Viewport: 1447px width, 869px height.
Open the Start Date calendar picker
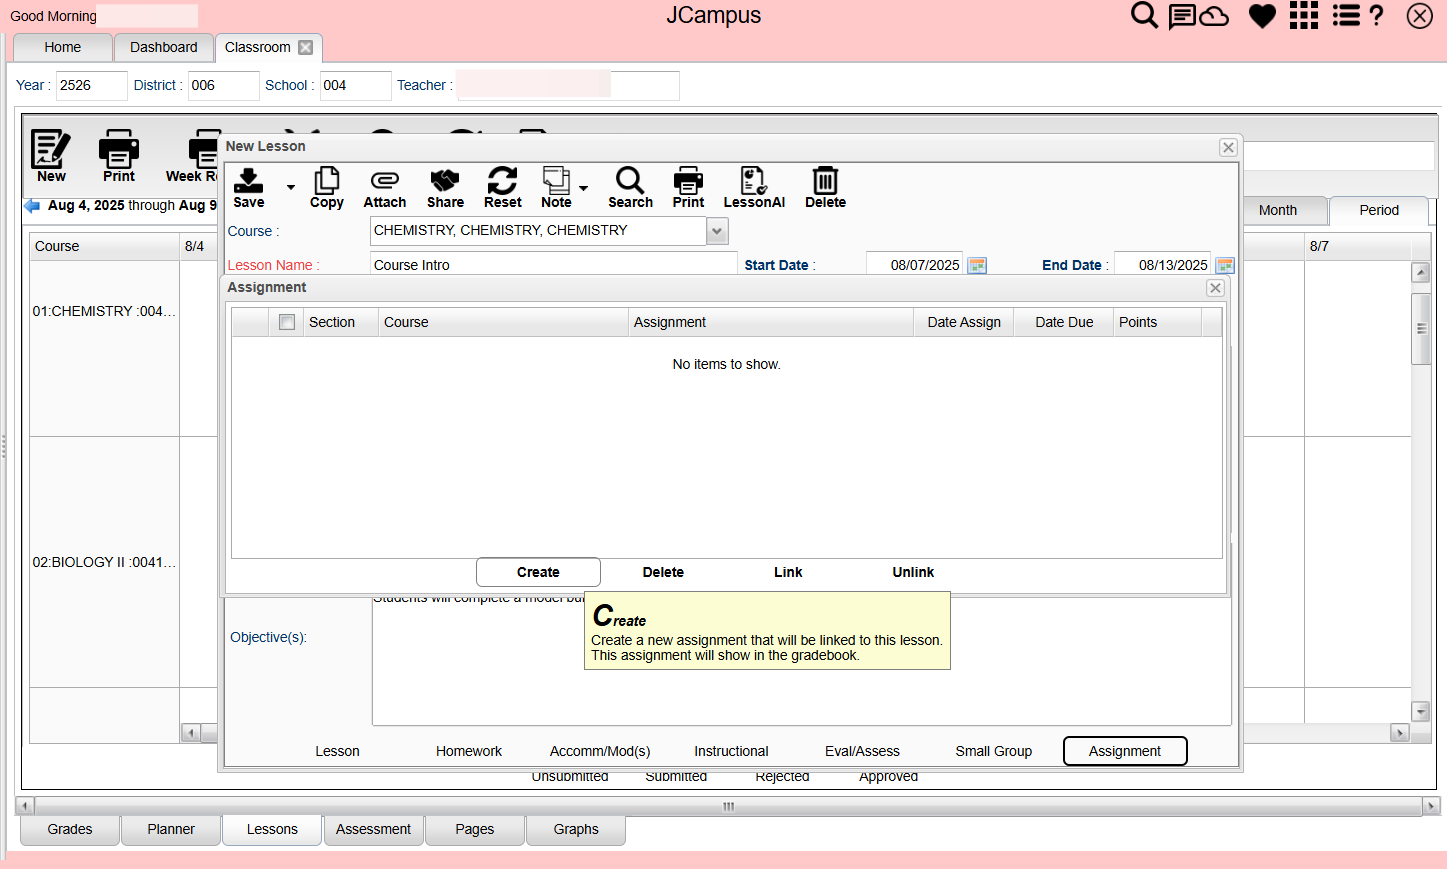tap(977, 265)
